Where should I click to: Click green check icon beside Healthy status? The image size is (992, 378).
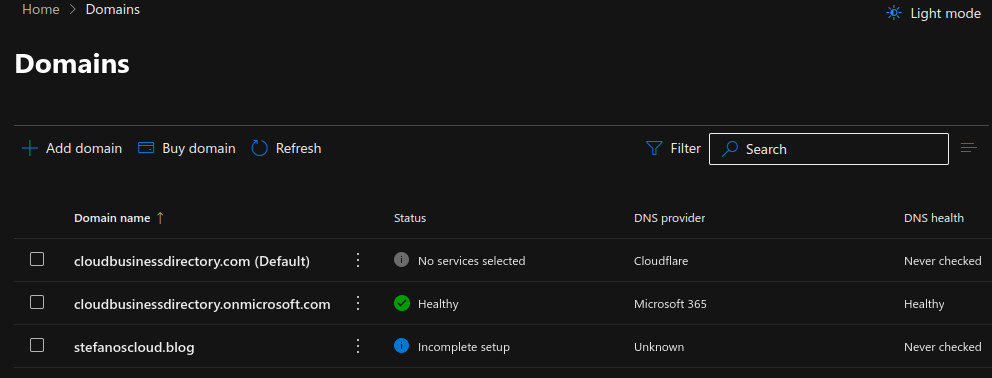[x=401, y=303]
